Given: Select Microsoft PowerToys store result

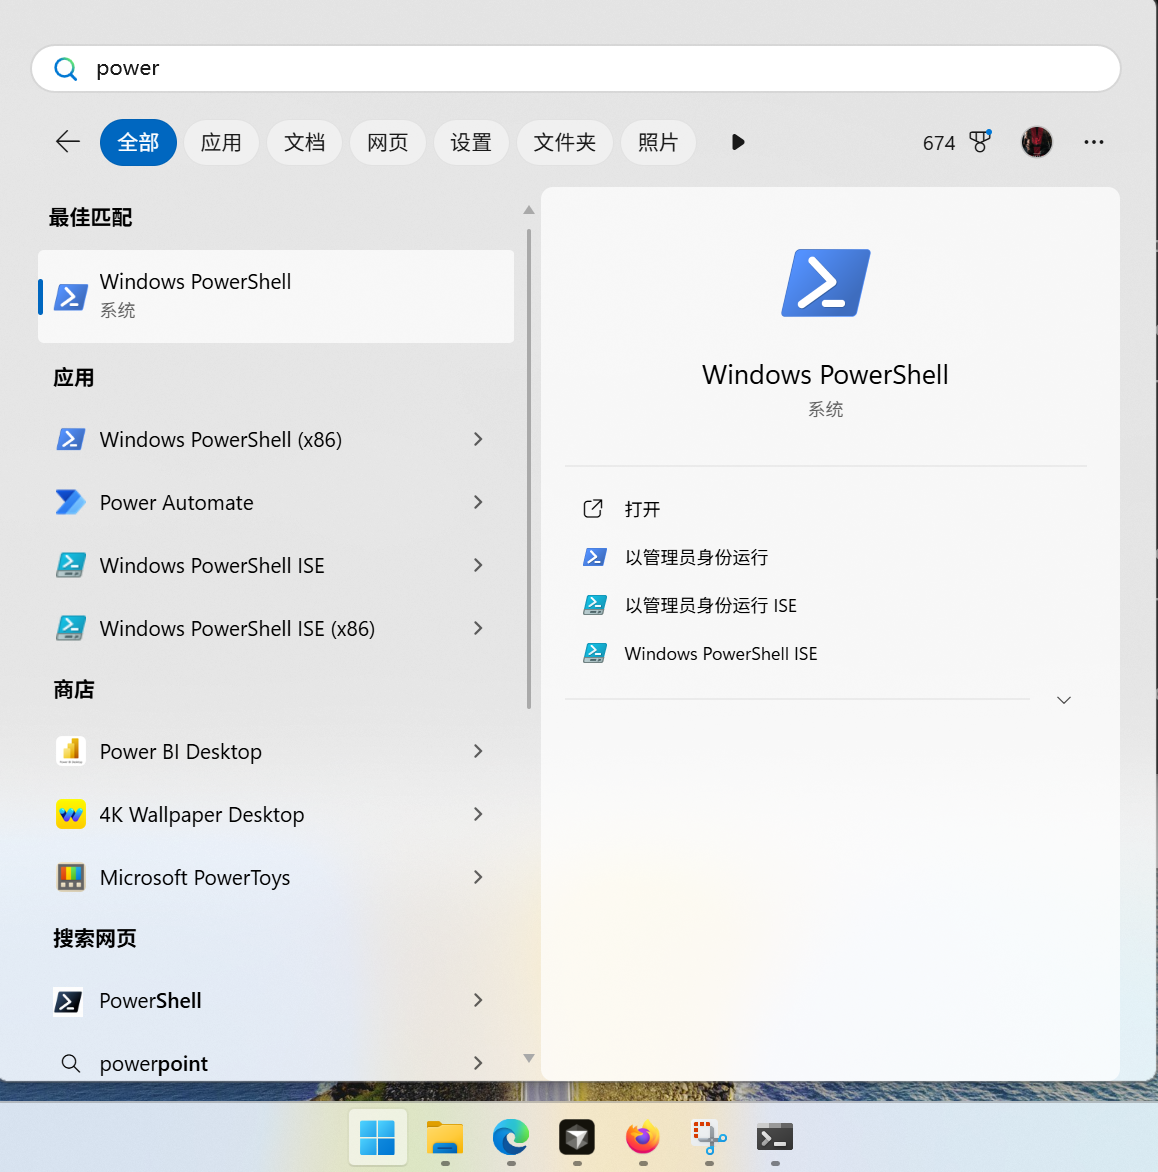Looking at the screenshot, I should [x=194, y=878].
